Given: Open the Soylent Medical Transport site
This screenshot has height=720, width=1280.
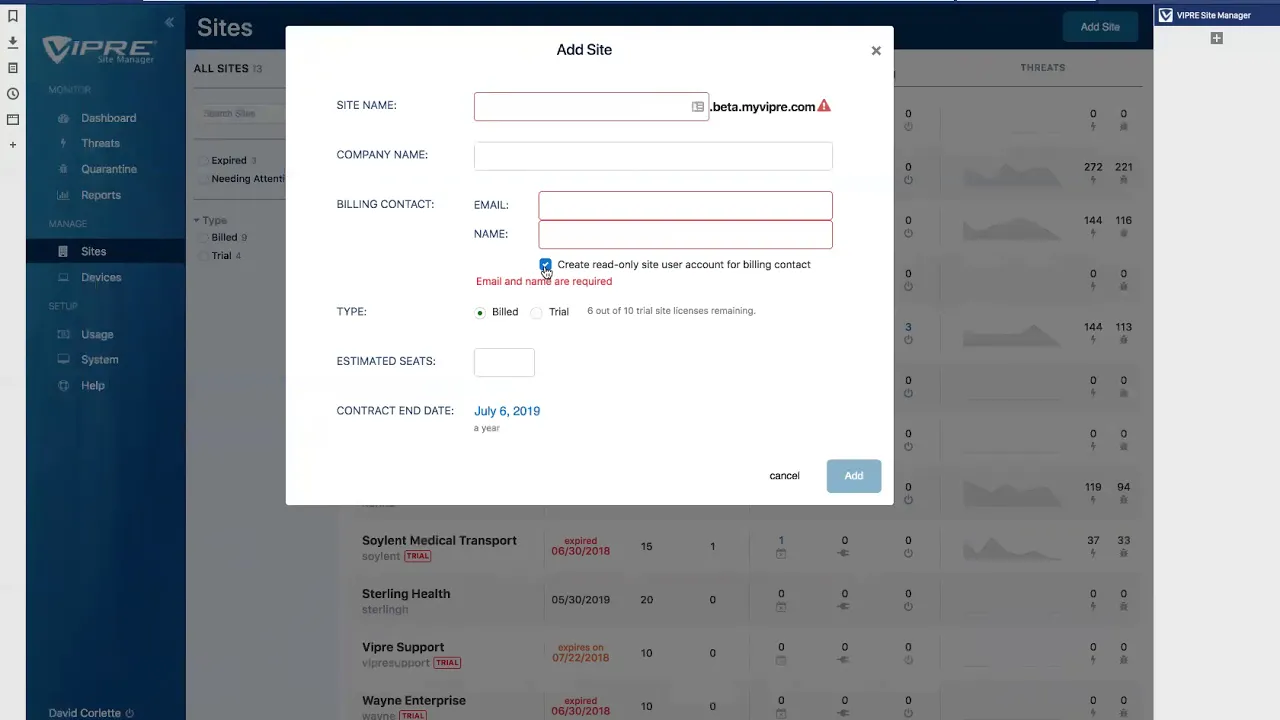Looking at the screenshot, I should point(439,540).
